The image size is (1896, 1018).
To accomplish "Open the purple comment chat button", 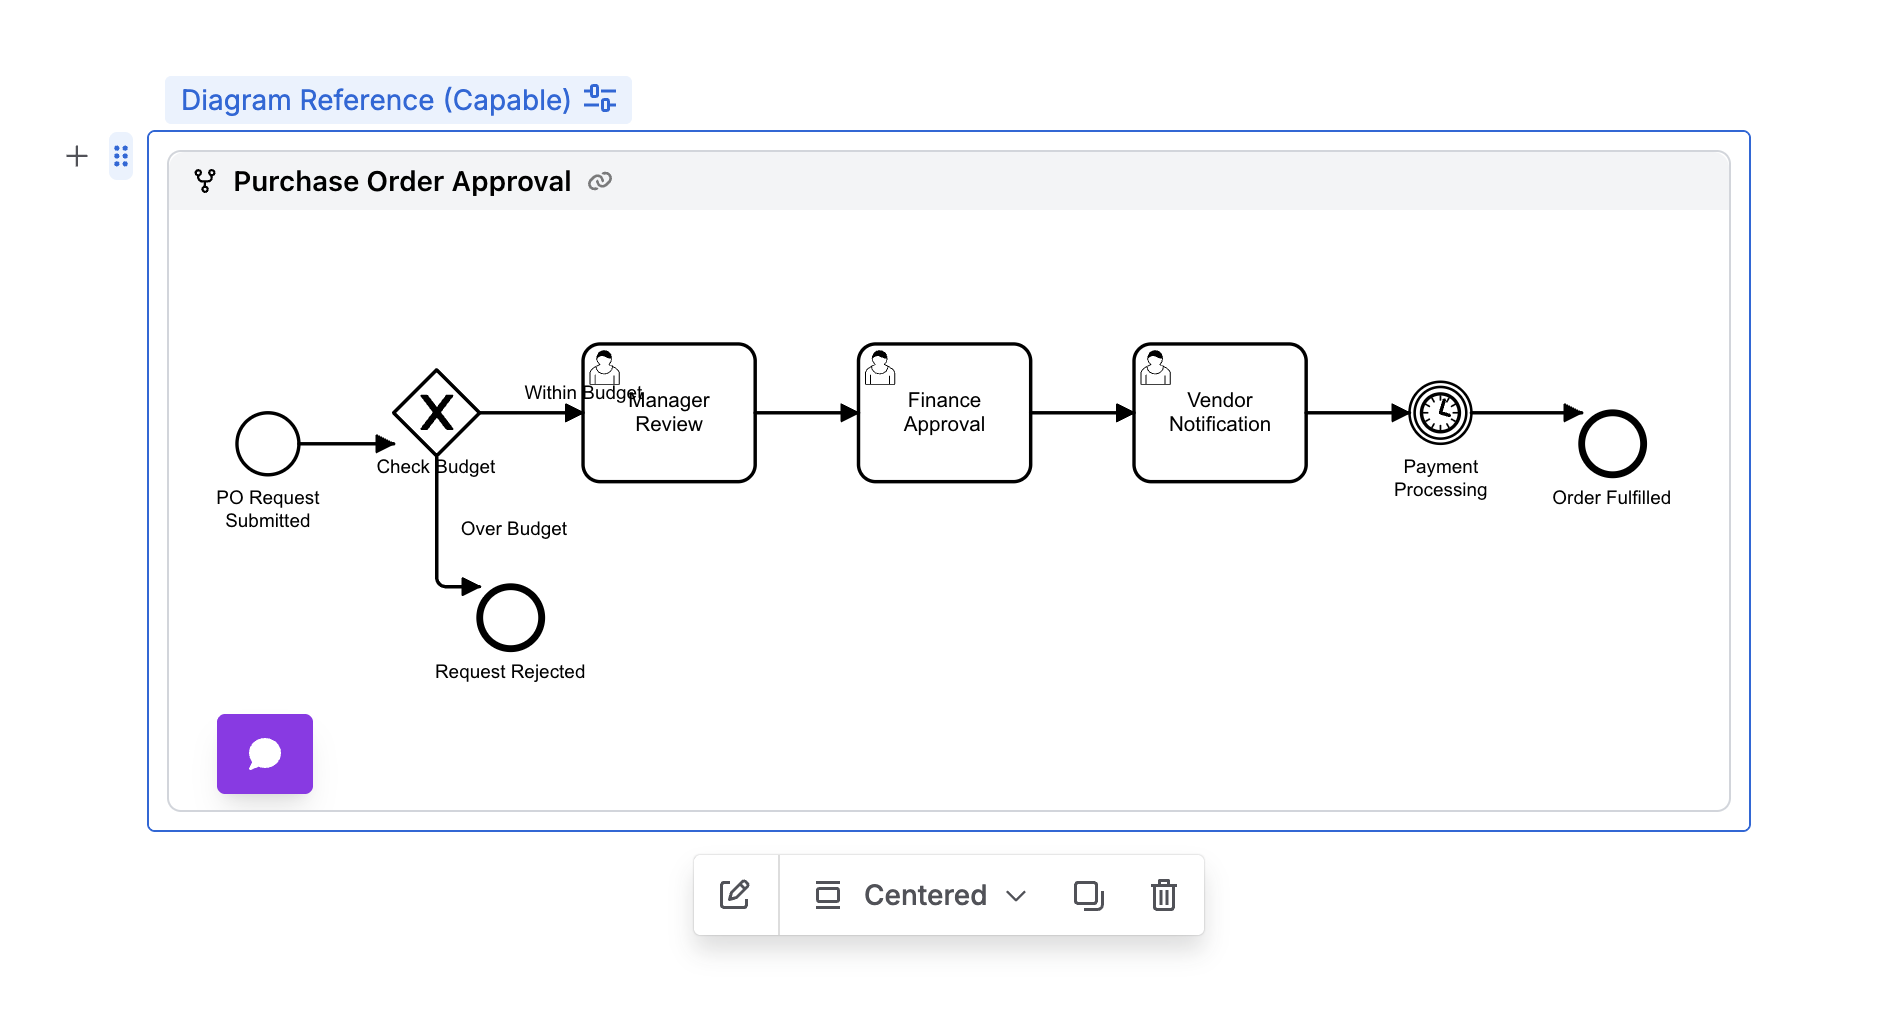I will point(265,753).
